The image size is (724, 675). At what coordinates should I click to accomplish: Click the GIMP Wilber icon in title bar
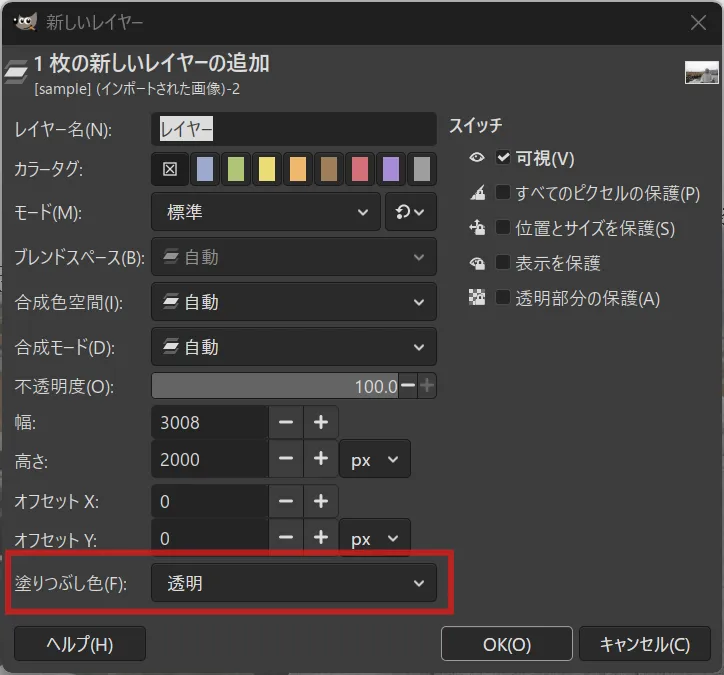pos(25,22)
